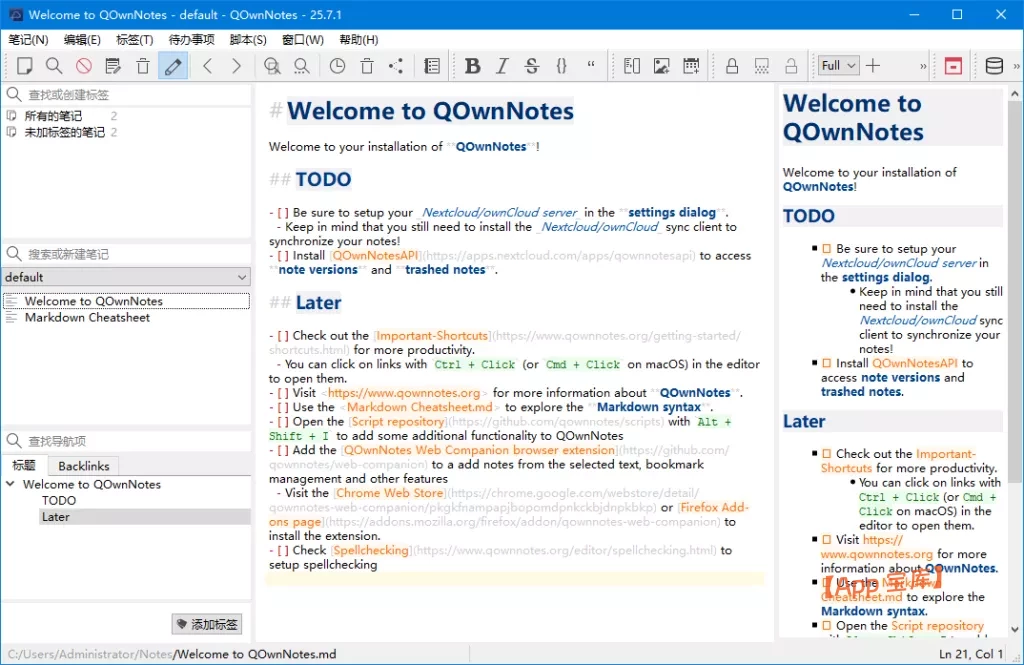Screen dimensions: 1024x665
Task: Insert a code block with braces icon
Action: coord(561,66)
